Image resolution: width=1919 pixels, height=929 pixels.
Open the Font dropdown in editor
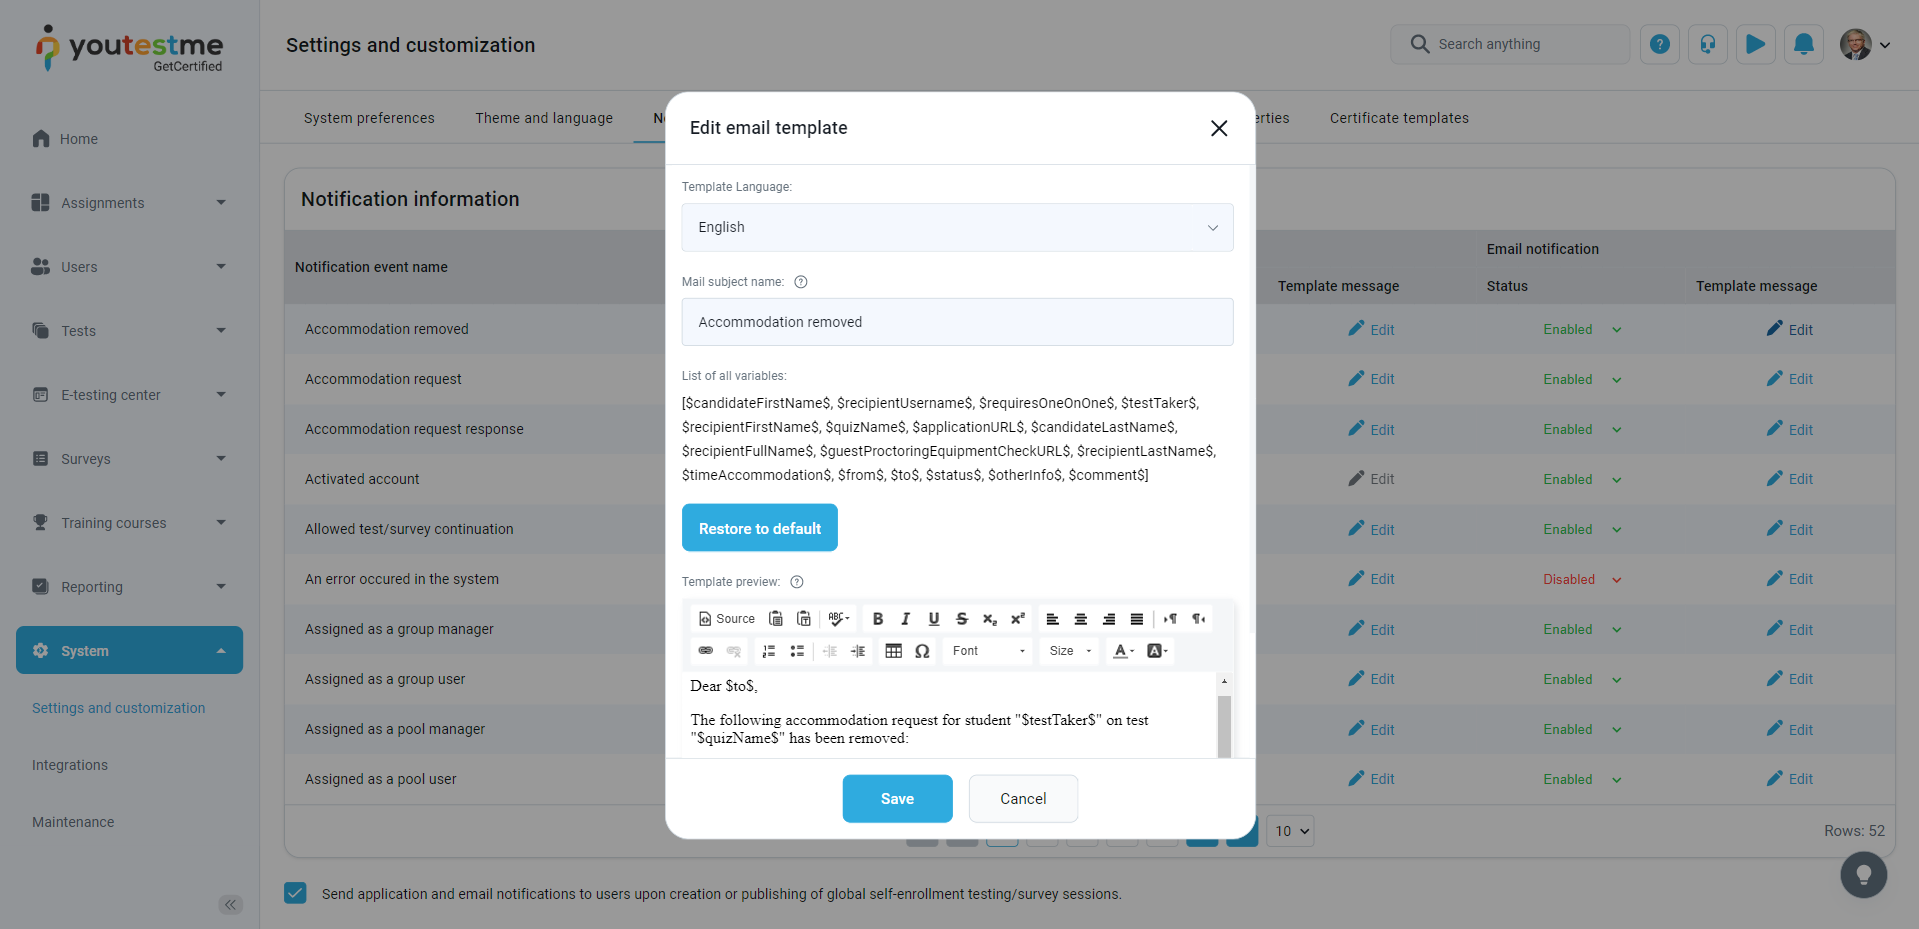pyautogui.click(x=988, y=651)
